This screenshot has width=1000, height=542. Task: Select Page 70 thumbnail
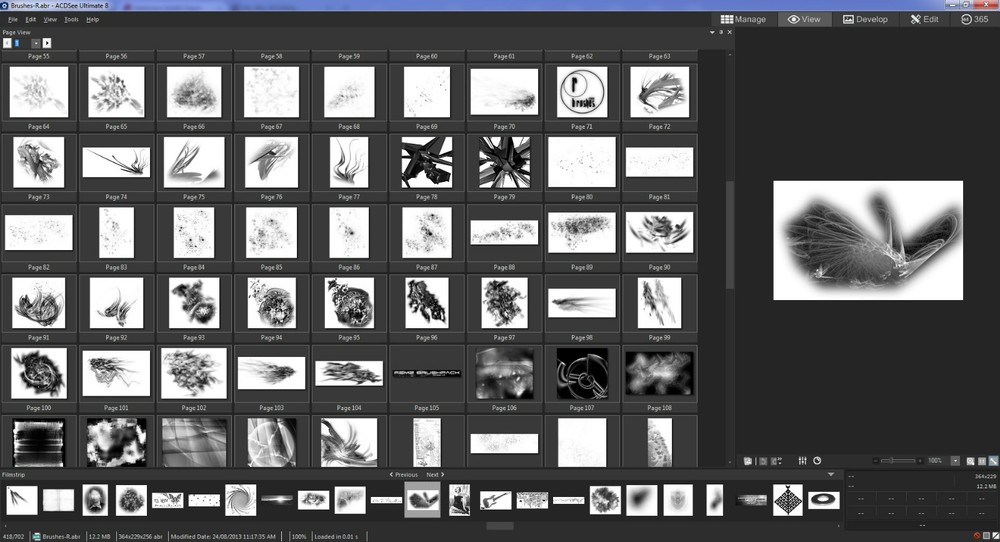point(504,162)
